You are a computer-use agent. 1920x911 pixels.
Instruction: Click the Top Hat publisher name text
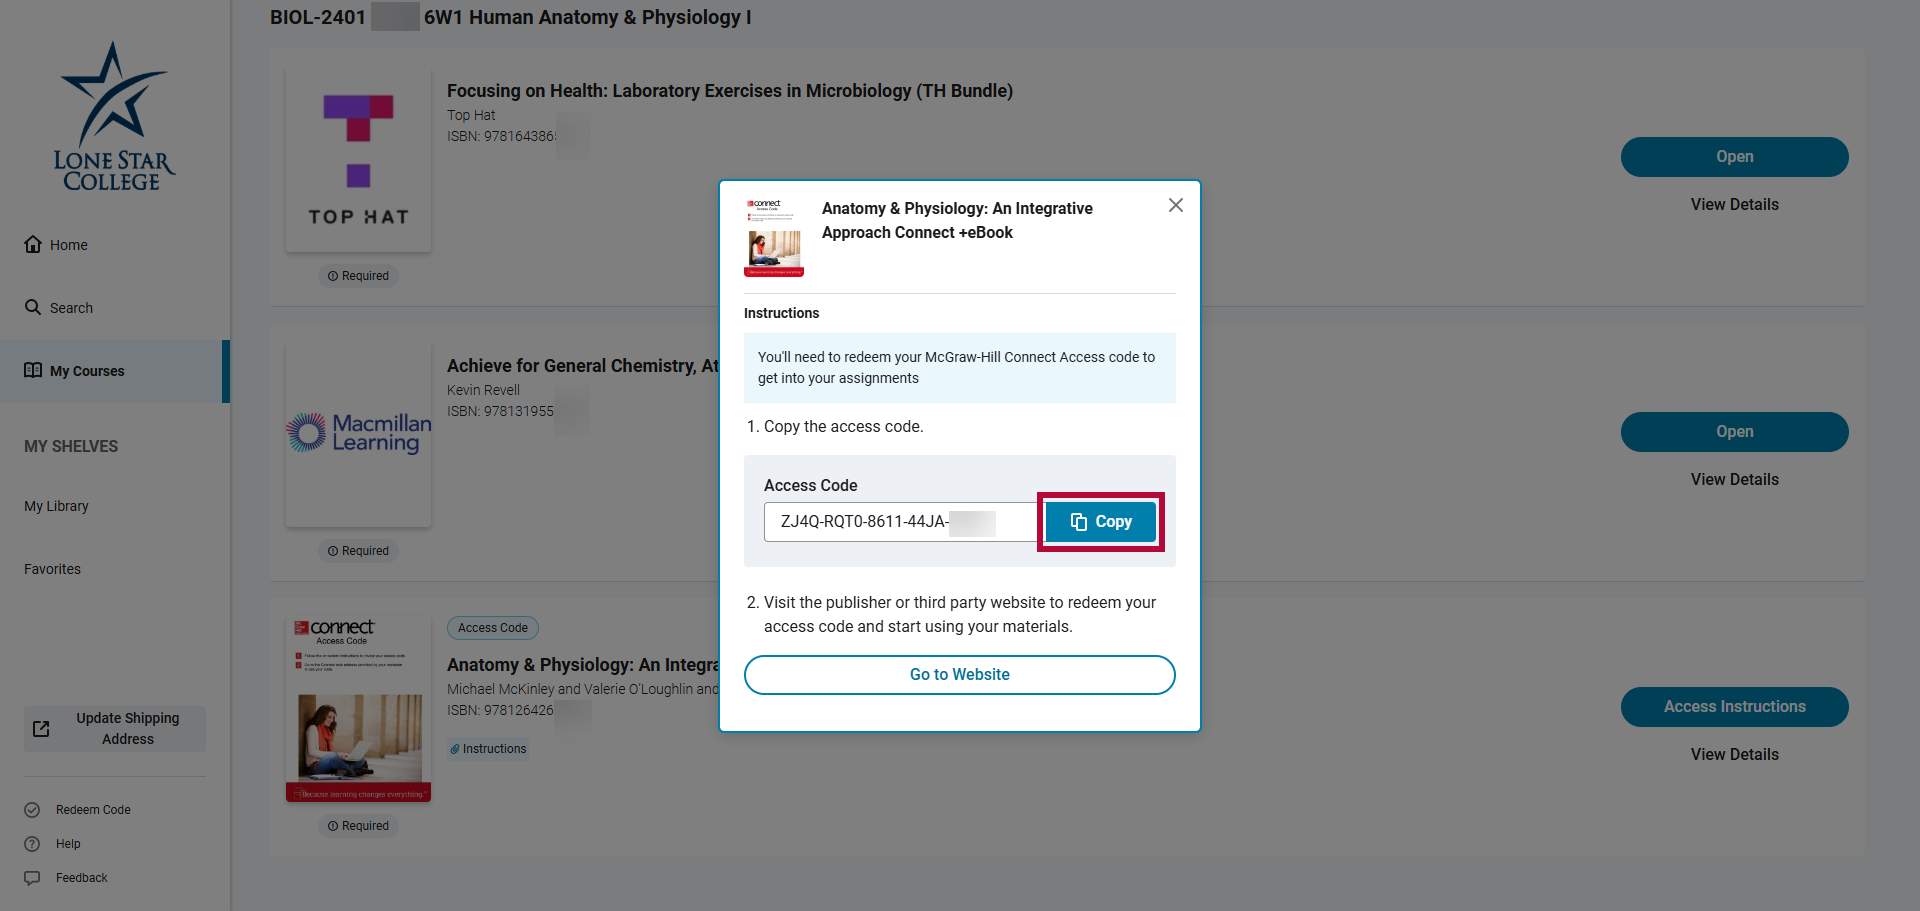[471, 115]
